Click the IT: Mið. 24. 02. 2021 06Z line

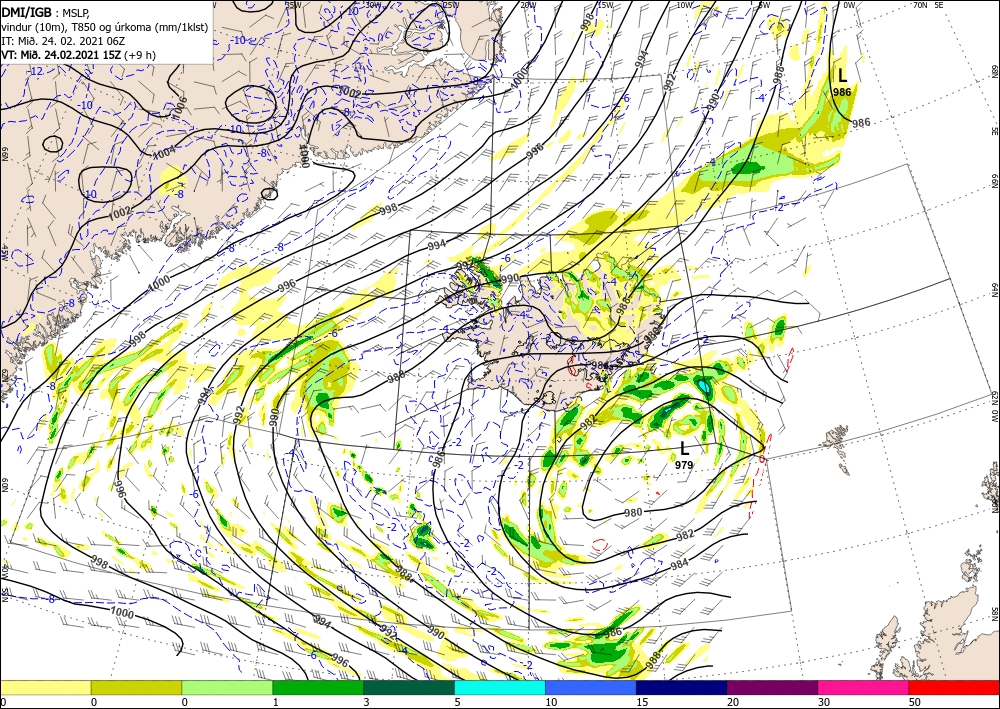click(x=63, y=41)
